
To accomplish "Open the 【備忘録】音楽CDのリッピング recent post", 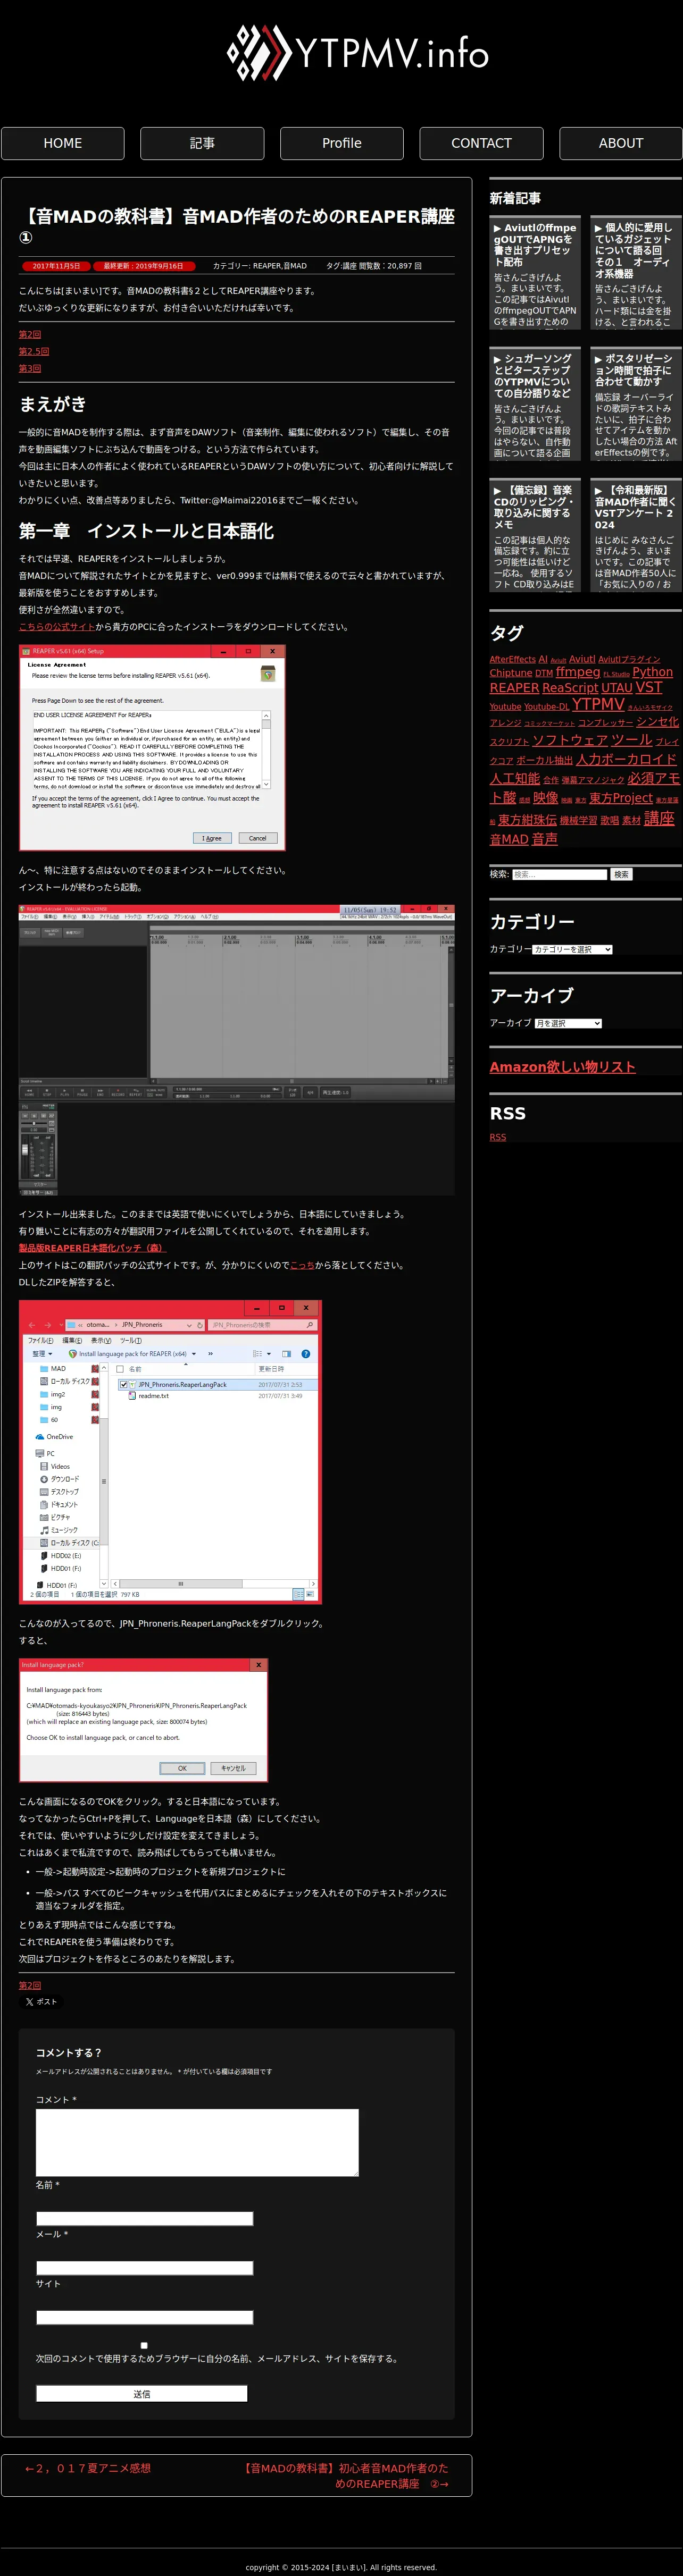I will 534,536.
